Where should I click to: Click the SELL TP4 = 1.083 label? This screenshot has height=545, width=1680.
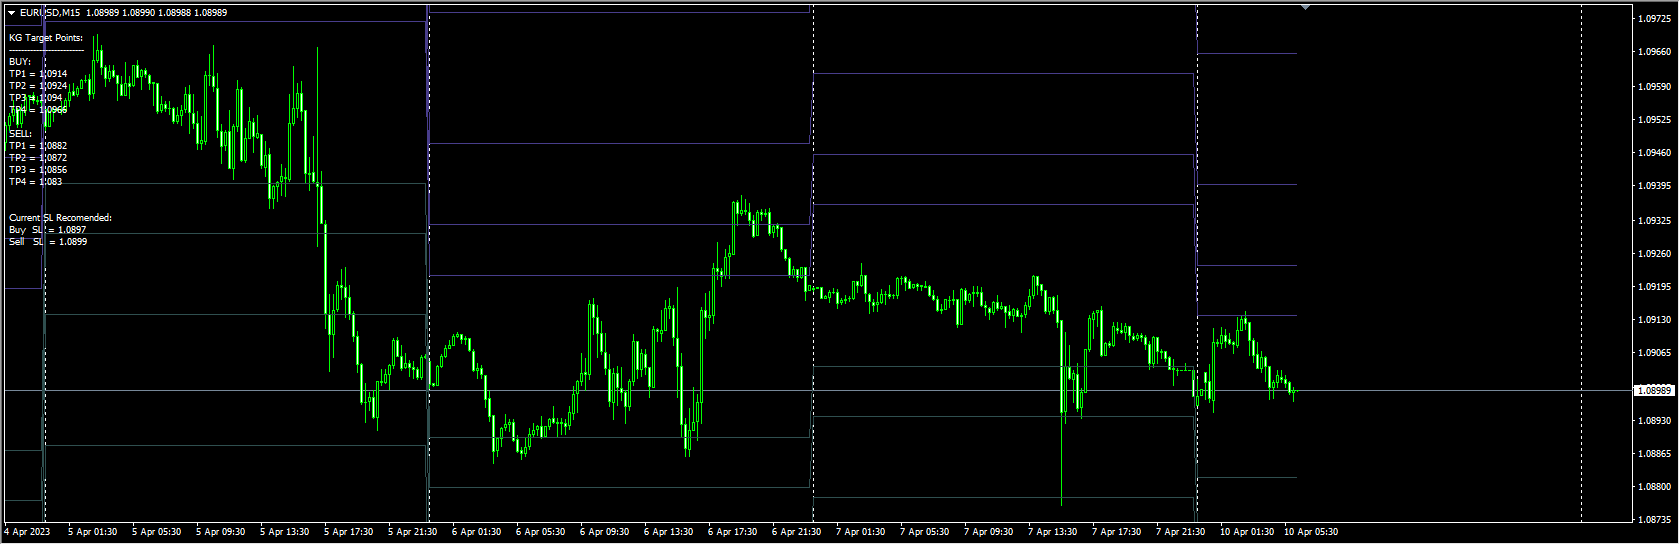pos(36,182)
